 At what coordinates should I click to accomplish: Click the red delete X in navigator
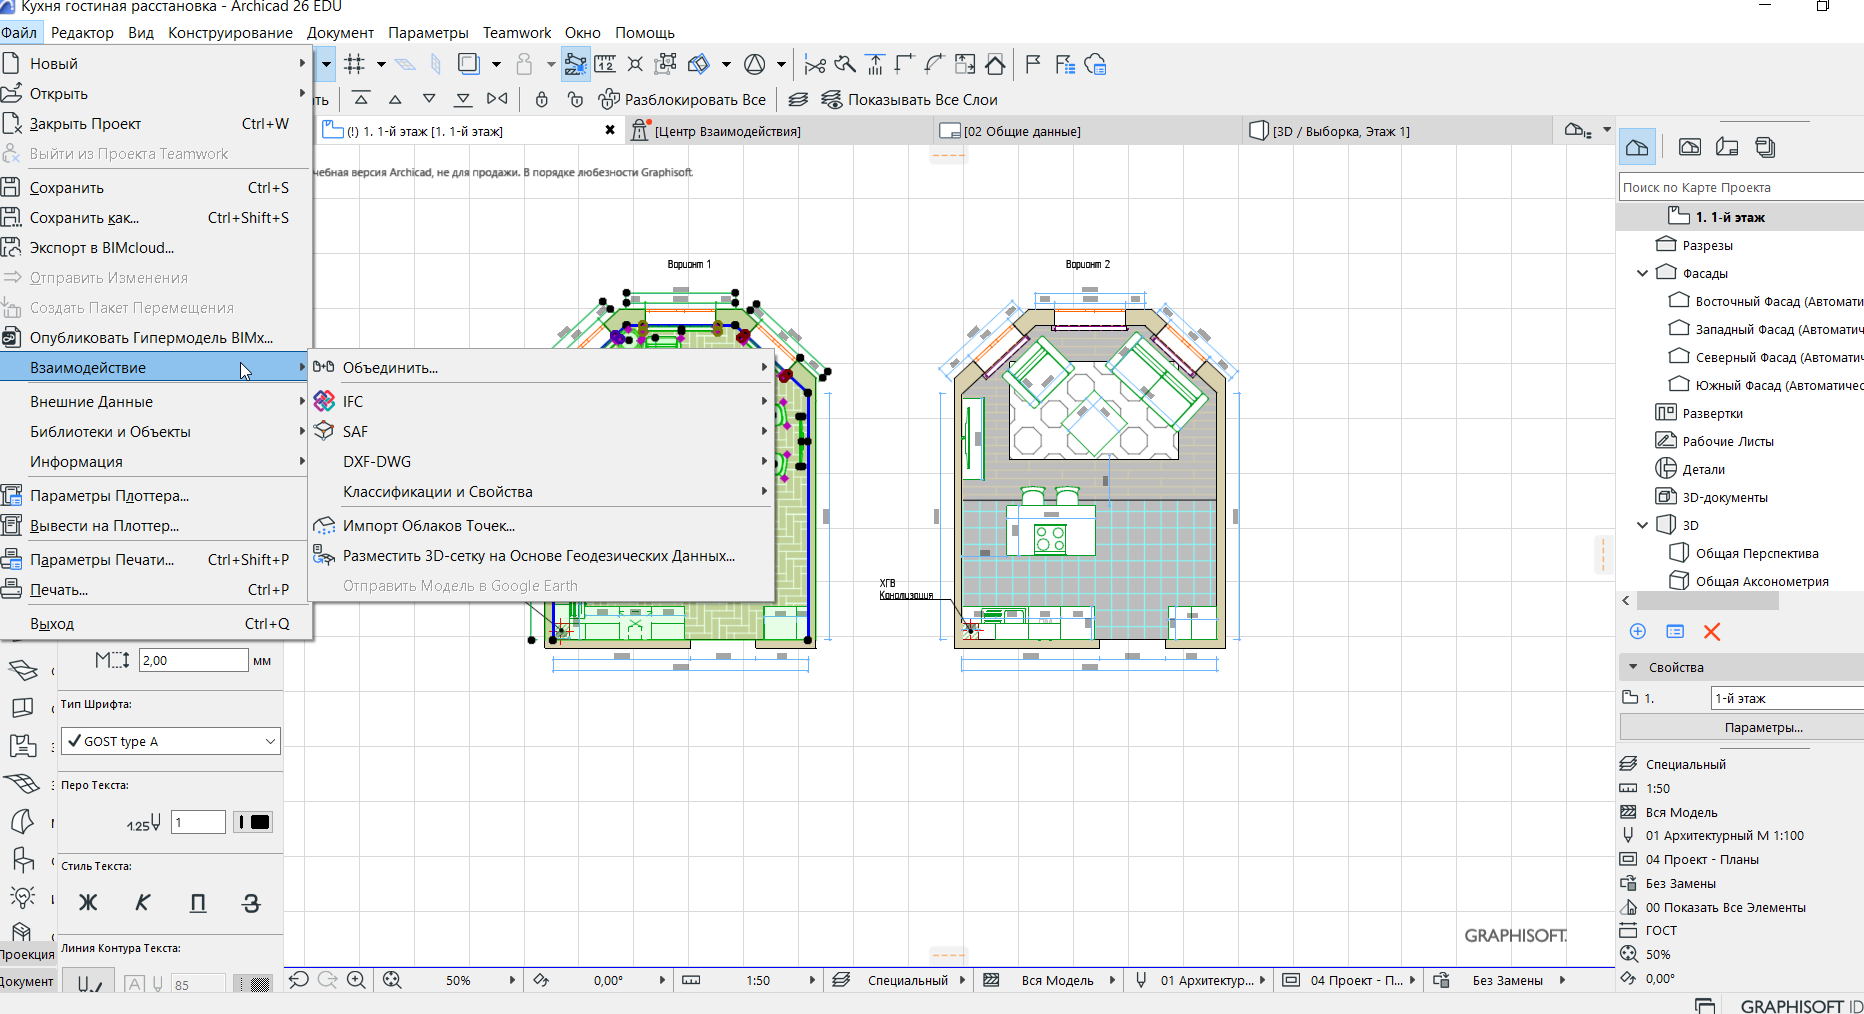coord(1712,632)
